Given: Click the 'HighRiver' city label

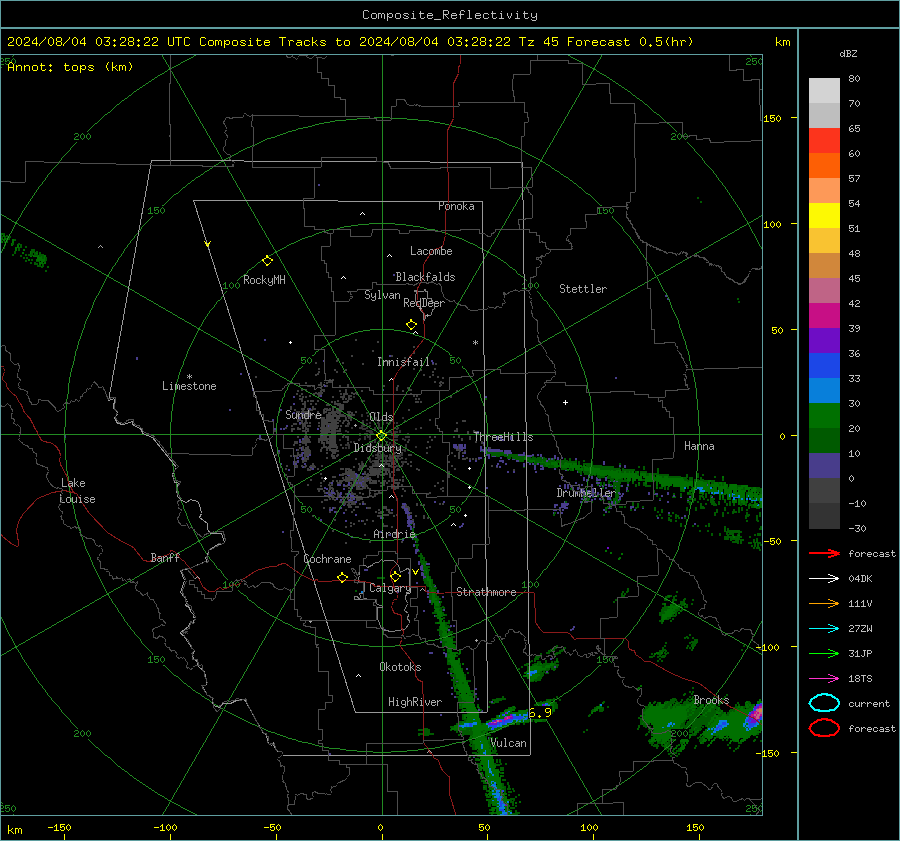Looking at the screenshot, I should (415, 702).
